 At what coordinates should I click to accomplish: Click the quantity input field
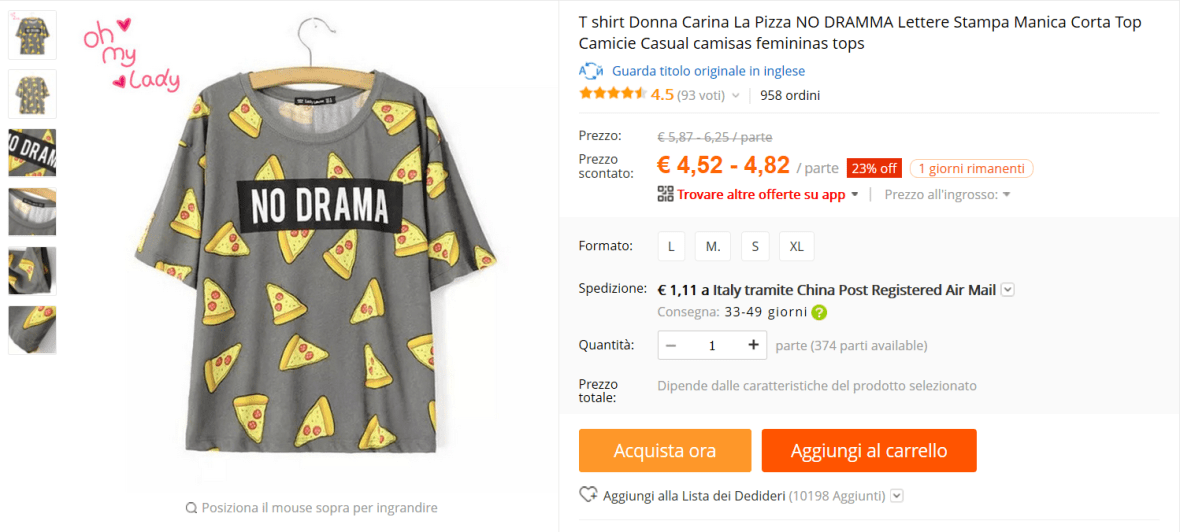pos(712,345)
